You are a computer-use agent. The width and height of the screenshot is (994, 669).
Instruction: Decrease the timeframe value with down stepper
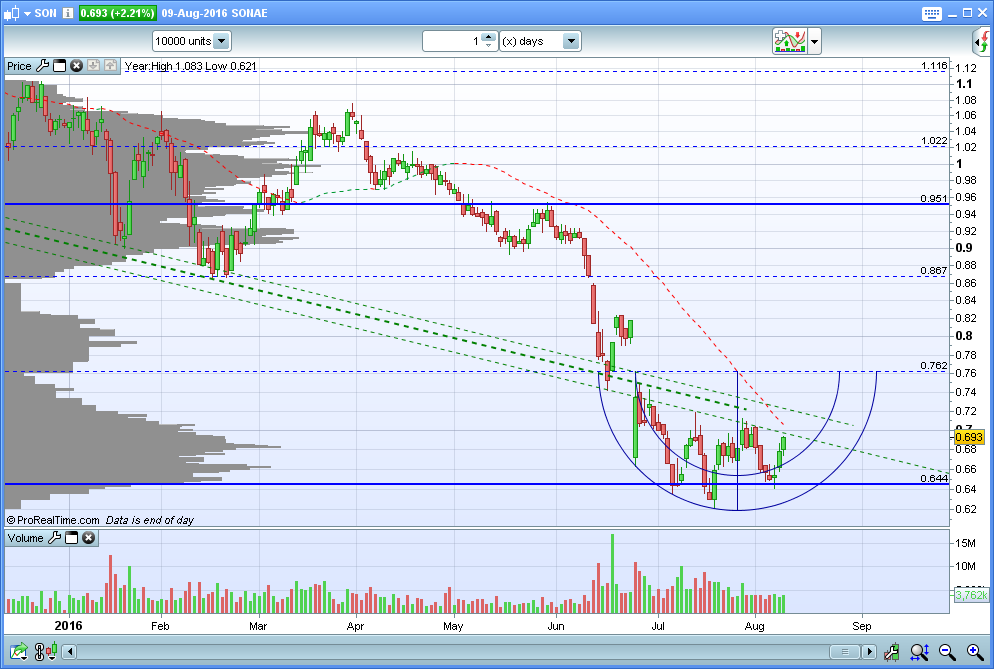[488, 46]
